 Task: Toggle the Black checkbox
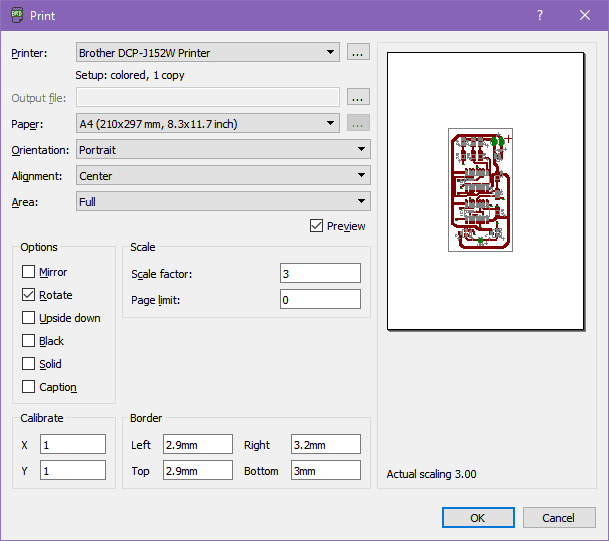(28, 341)
